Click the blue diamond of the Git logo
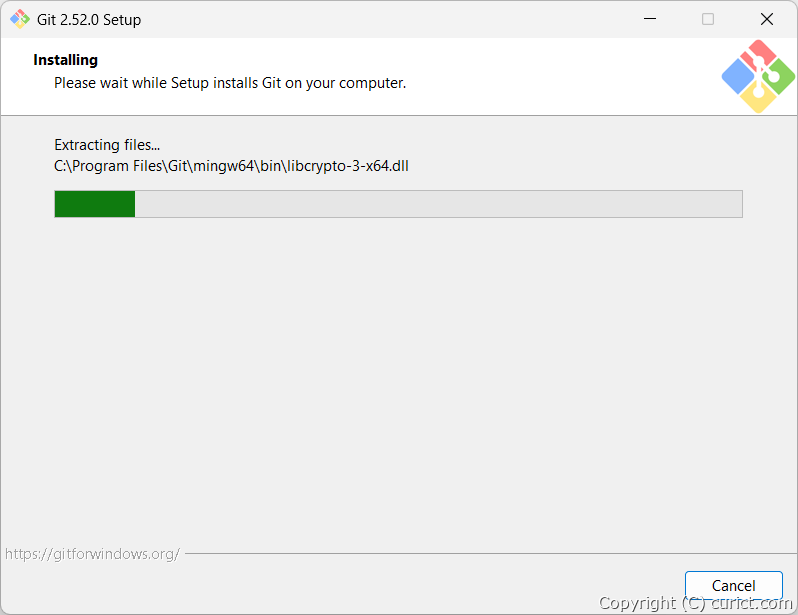Viewport: 798px width, 615px height. pyautogui.click(x=738, y=76)
